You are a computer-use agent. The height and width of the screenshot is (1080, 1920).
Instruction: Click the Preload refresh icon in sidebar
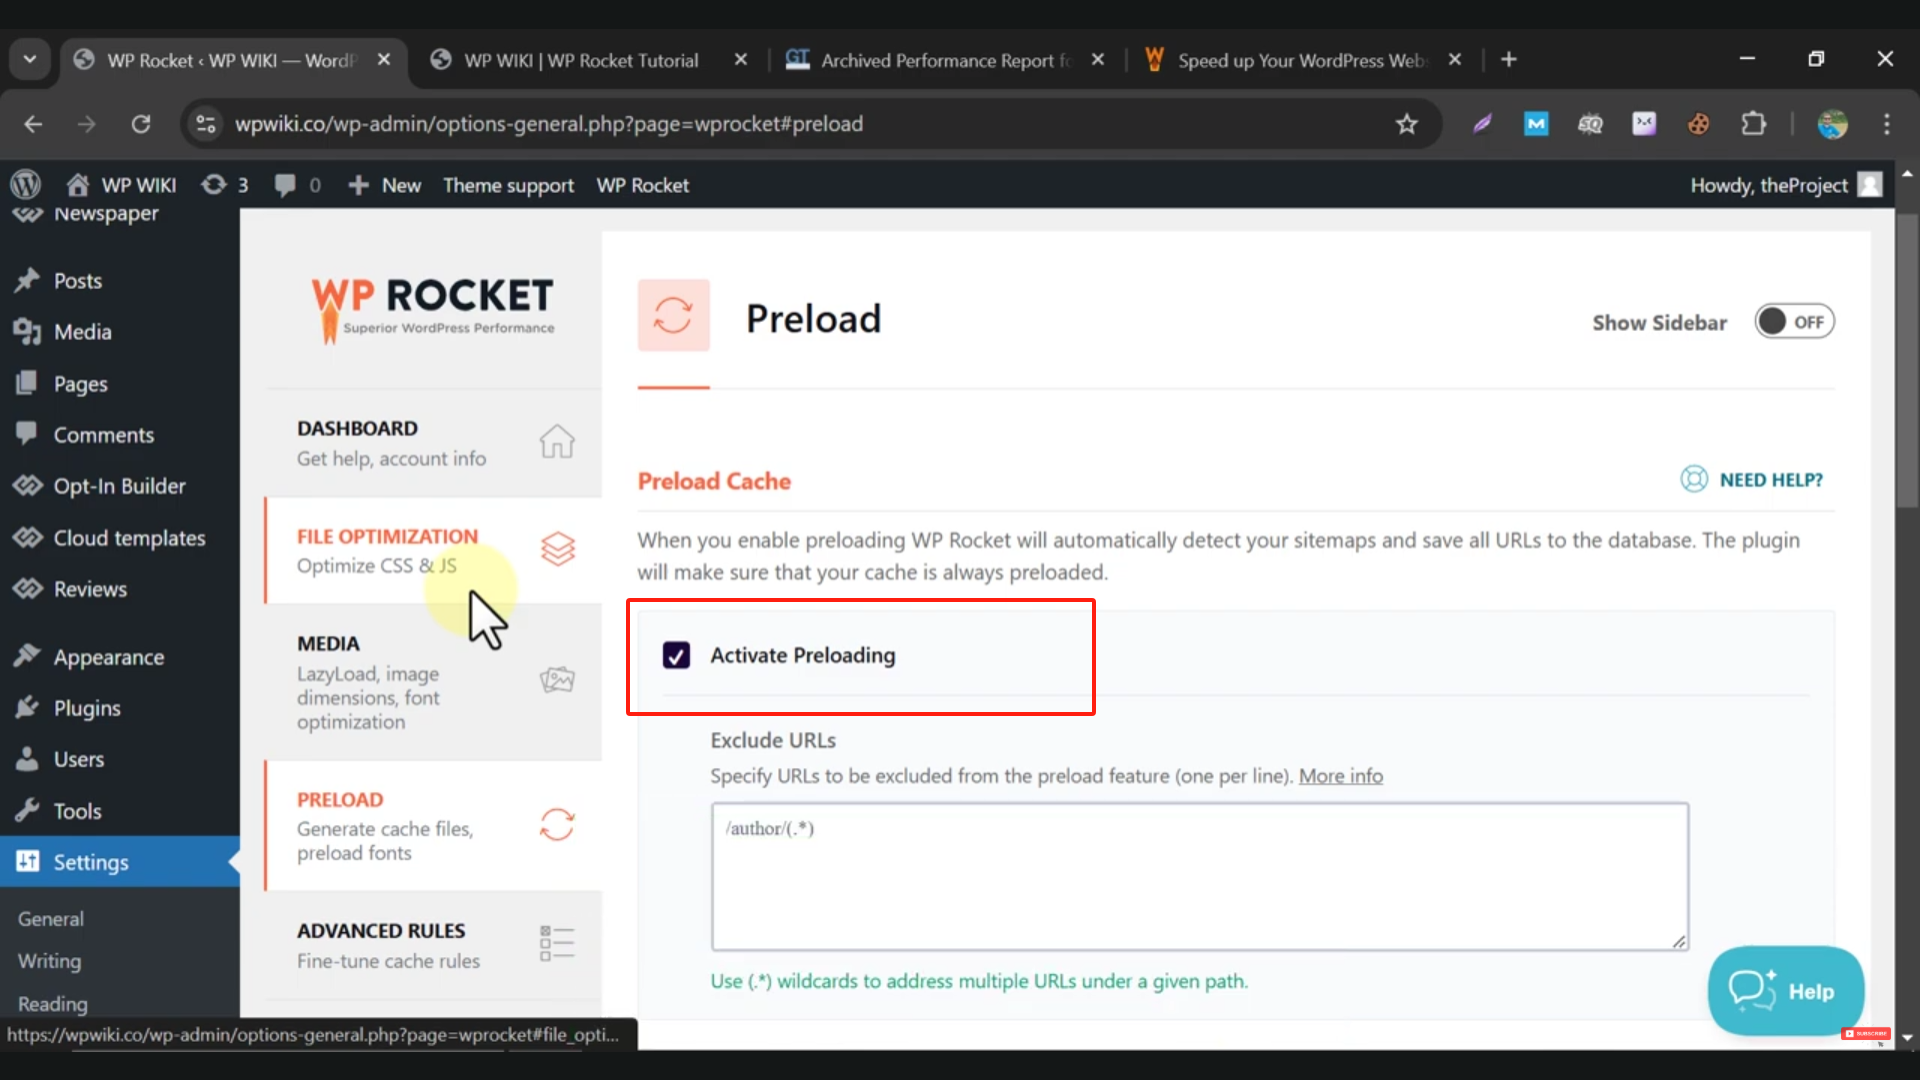click(x=557, y=825)
